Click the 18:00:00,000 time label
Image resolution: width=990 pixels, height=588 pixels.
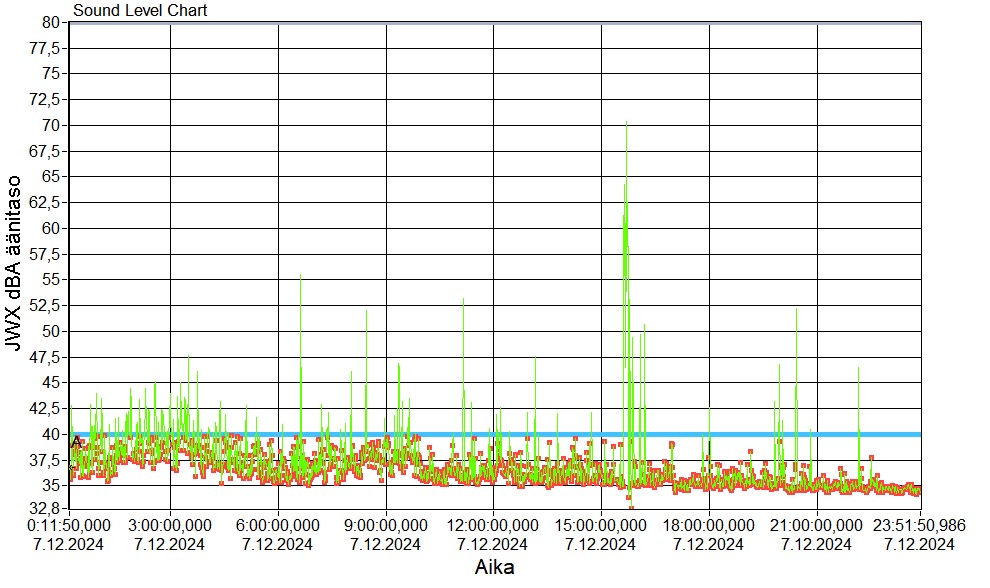tap(710, 525)
